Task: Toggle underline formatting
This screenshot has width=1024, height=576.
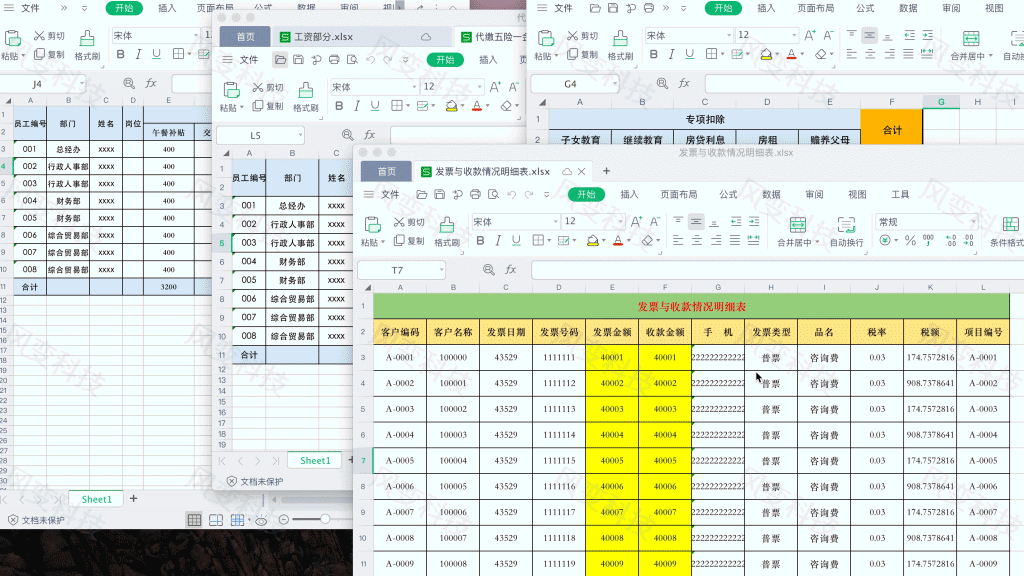Action: (x=516, y=240)
